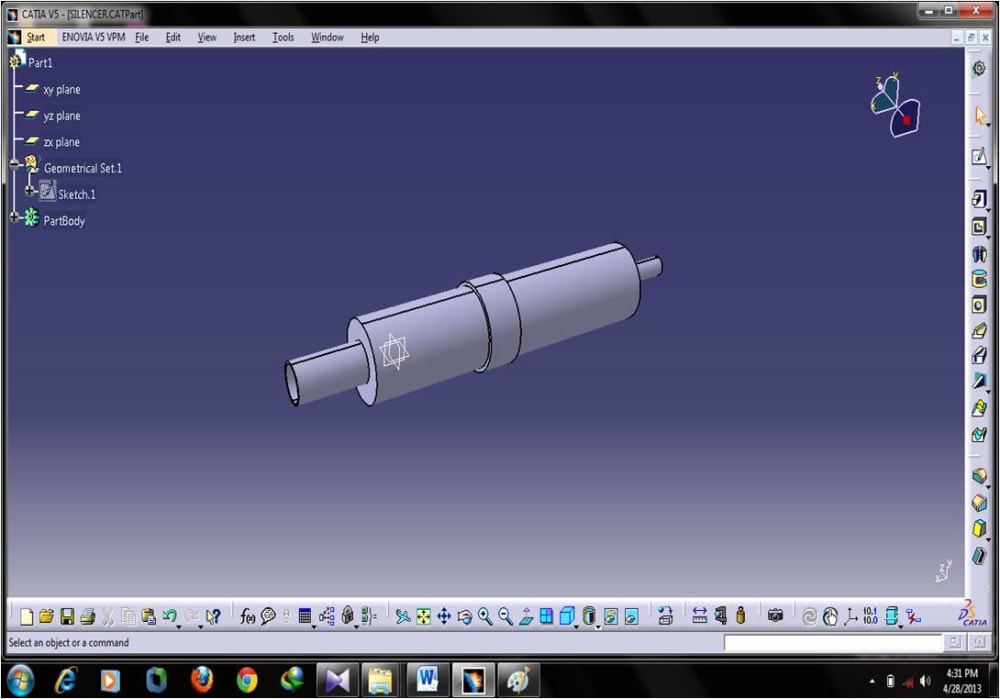This screenshot has height=699, width=1000.
Task: Expand the Sketch.1 tree node
Action: pos(29,191)
